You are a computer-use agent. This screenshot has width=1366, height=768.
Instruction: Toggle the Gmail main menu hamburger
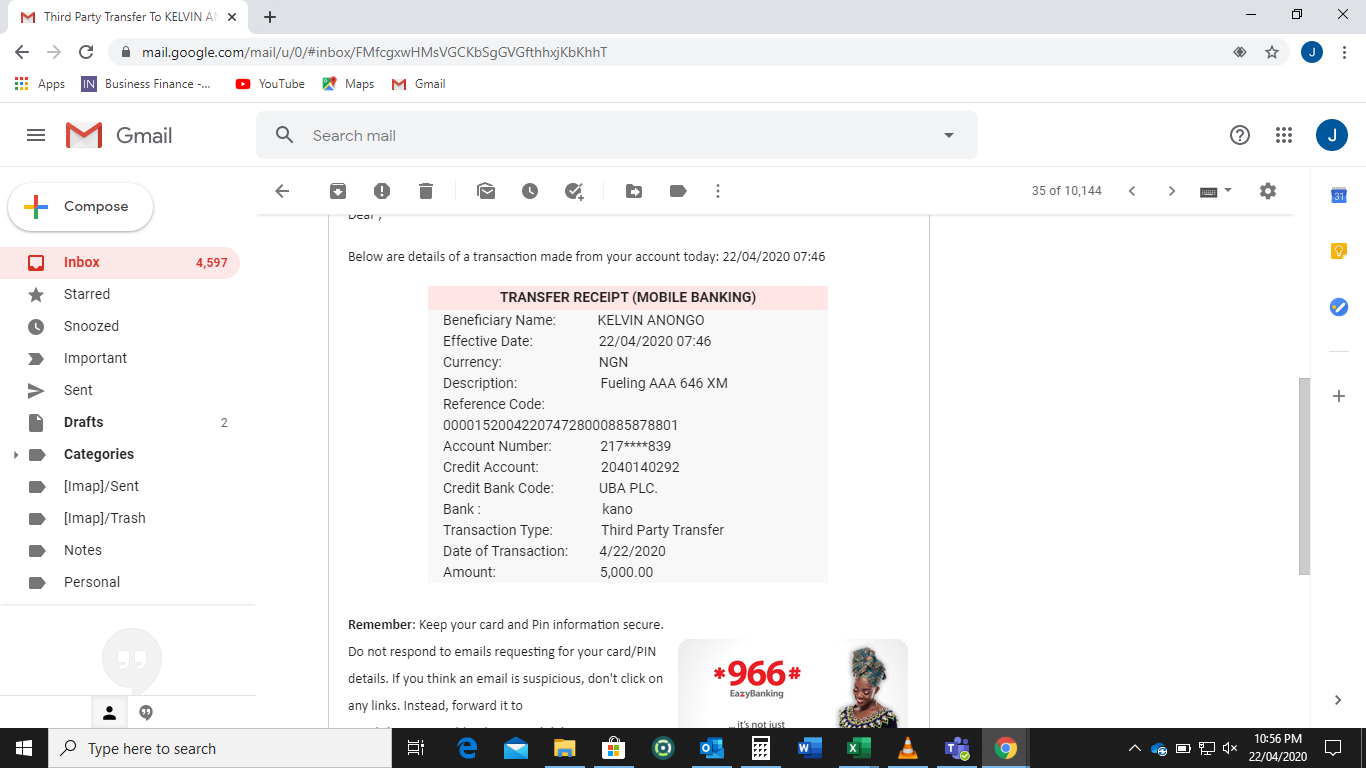click(x=36, y=135)
